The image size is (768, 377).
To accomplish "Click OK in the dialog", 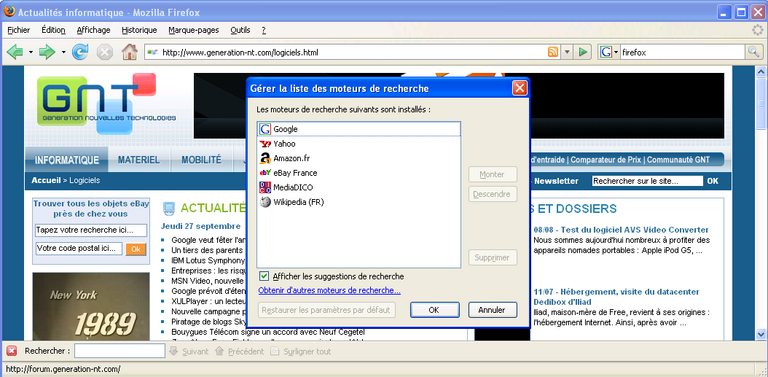I will pos(434,310).
